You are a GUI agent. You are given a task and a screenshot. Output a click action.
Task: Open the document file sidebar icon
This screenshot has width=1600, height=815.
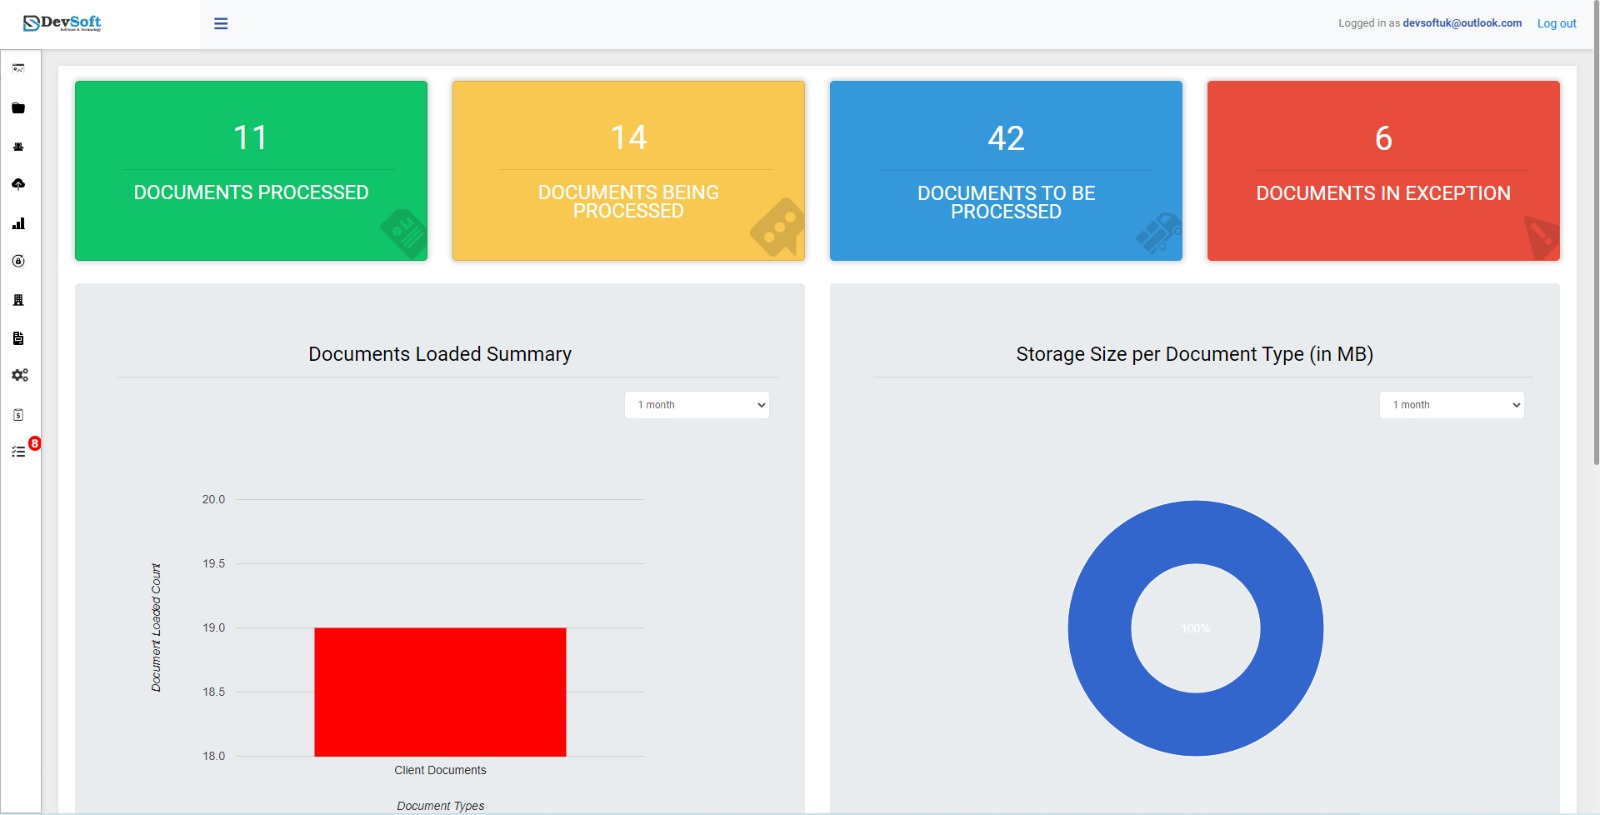coord(18,339)
